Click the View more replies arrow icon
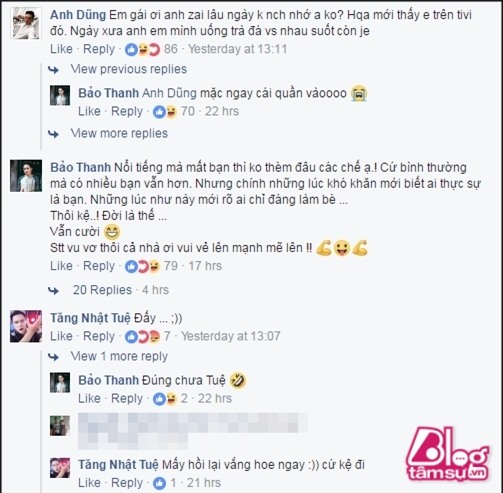This screenshot has height=493, width=503. coord(54,134)
